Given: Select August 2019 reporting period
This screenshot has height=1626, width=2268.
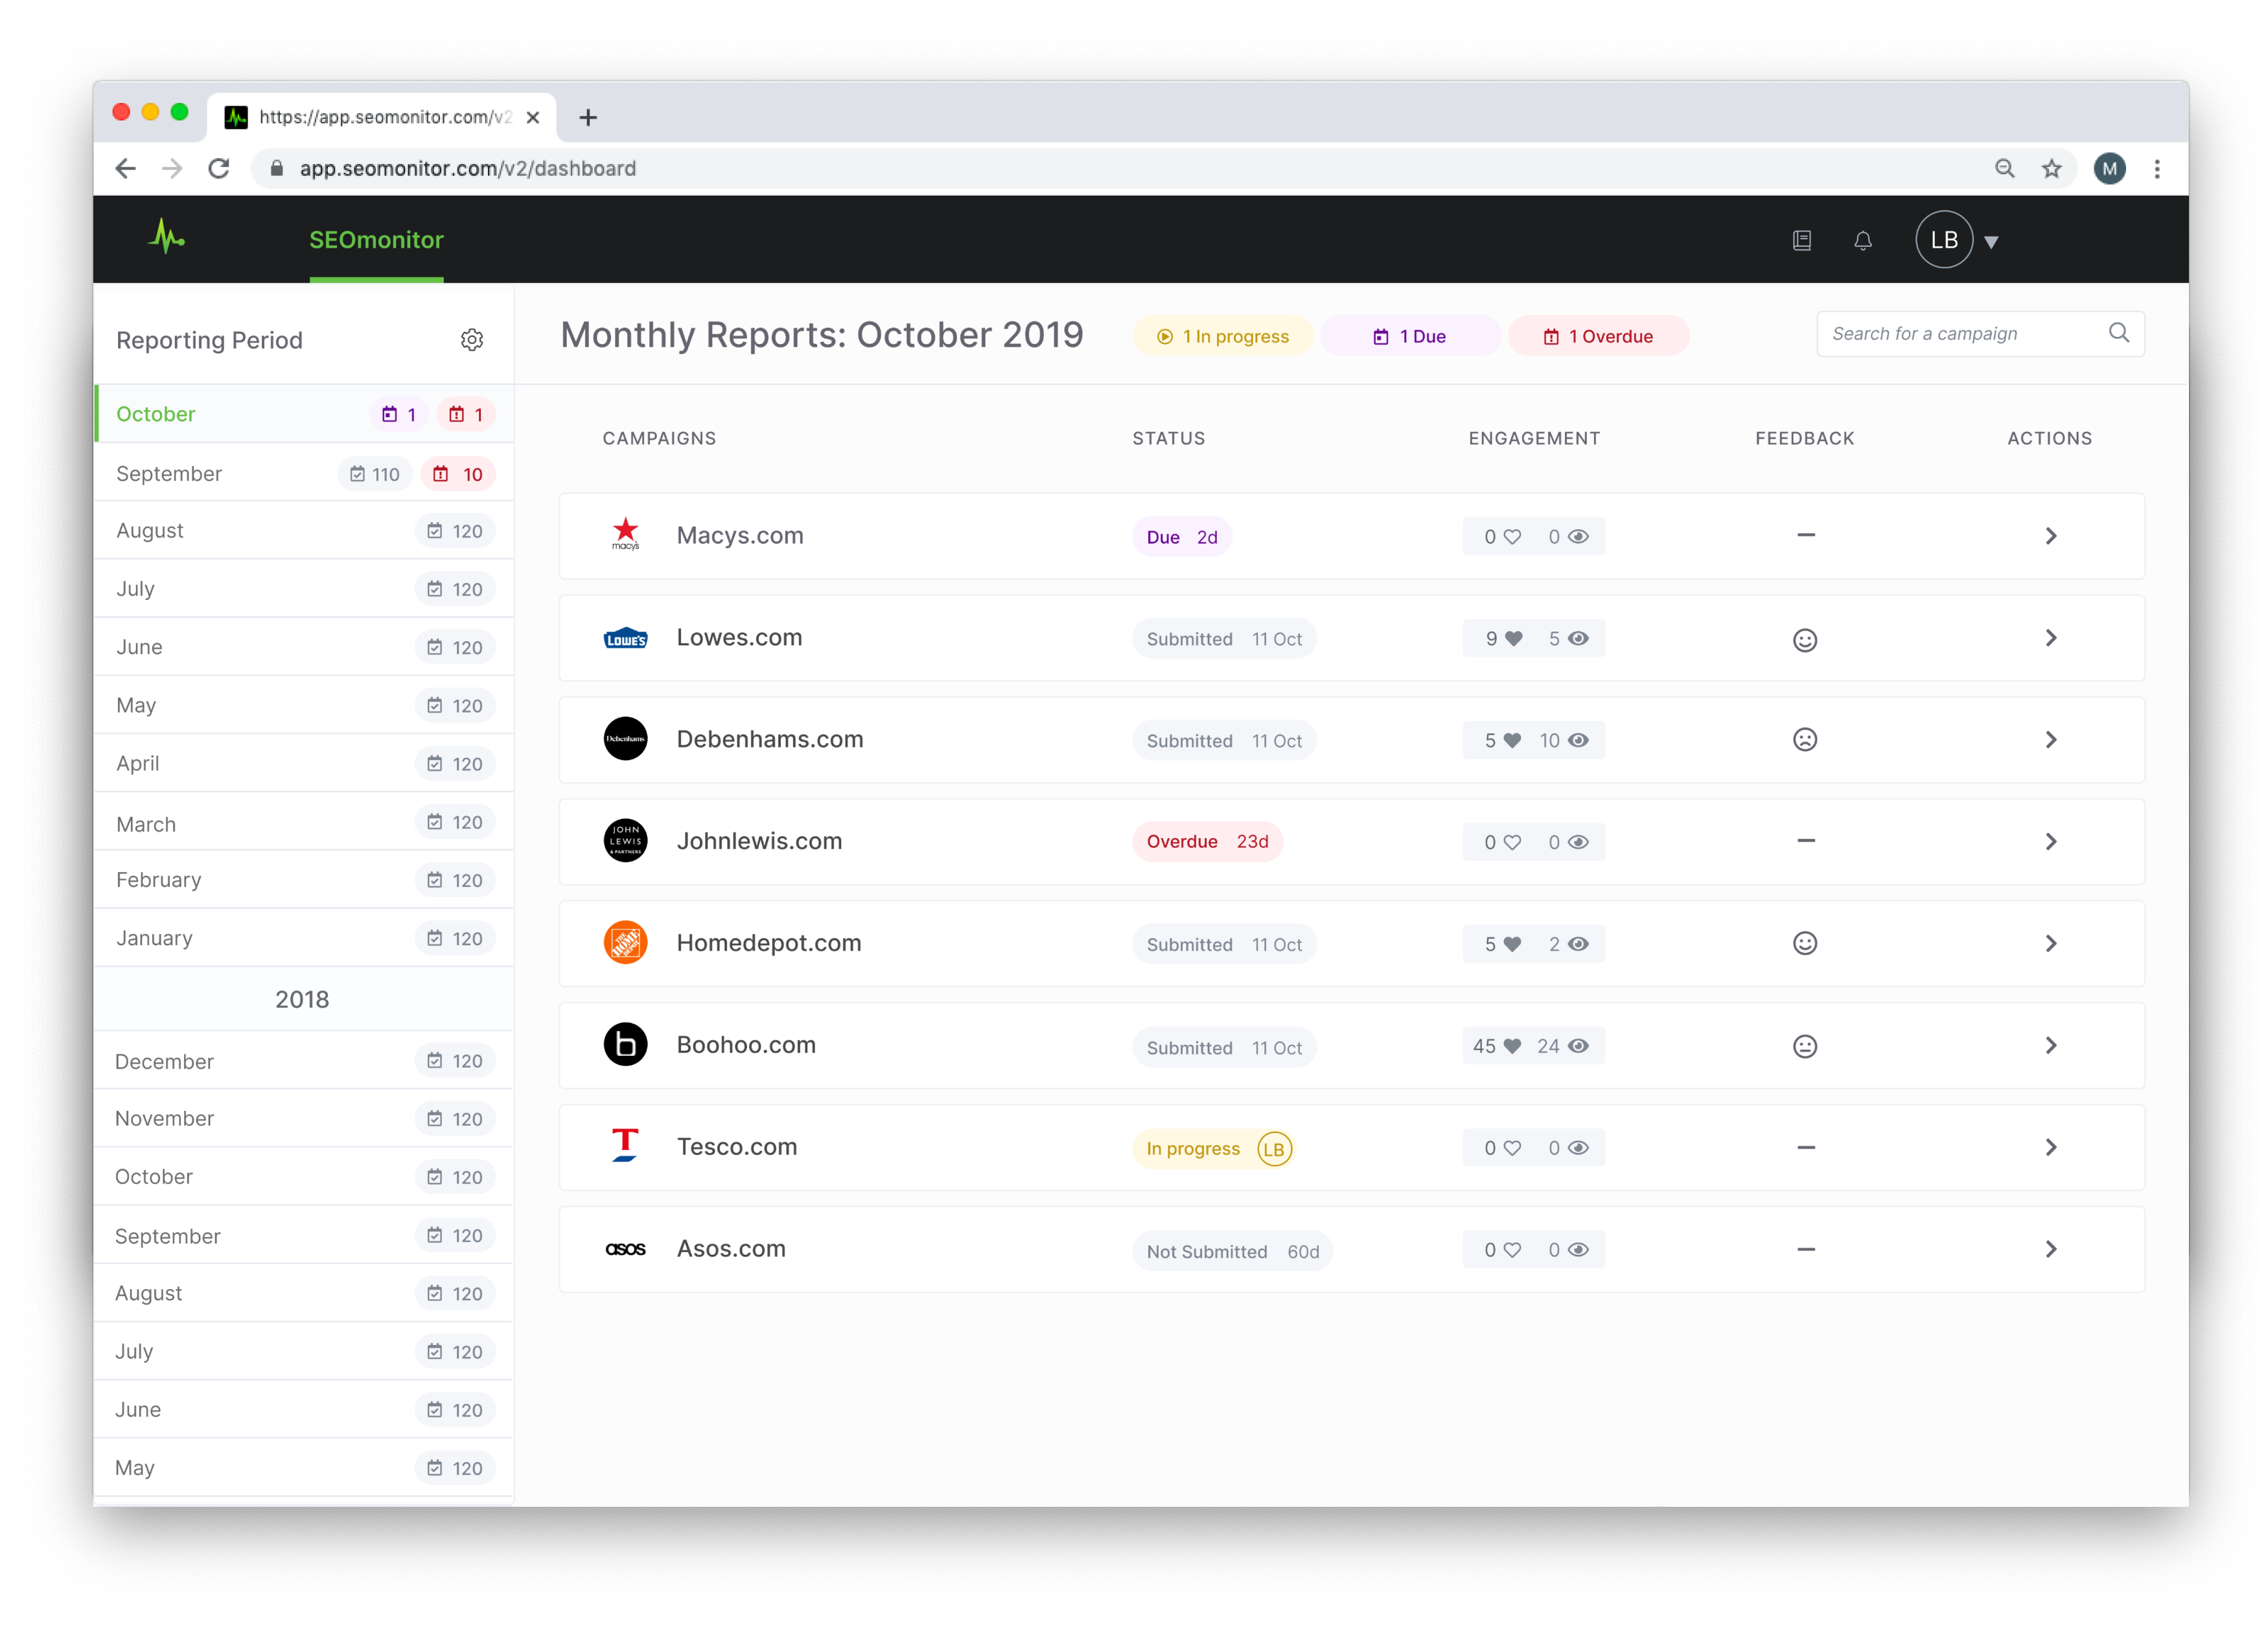Looking at the screenshot, I should pos(305,531).
